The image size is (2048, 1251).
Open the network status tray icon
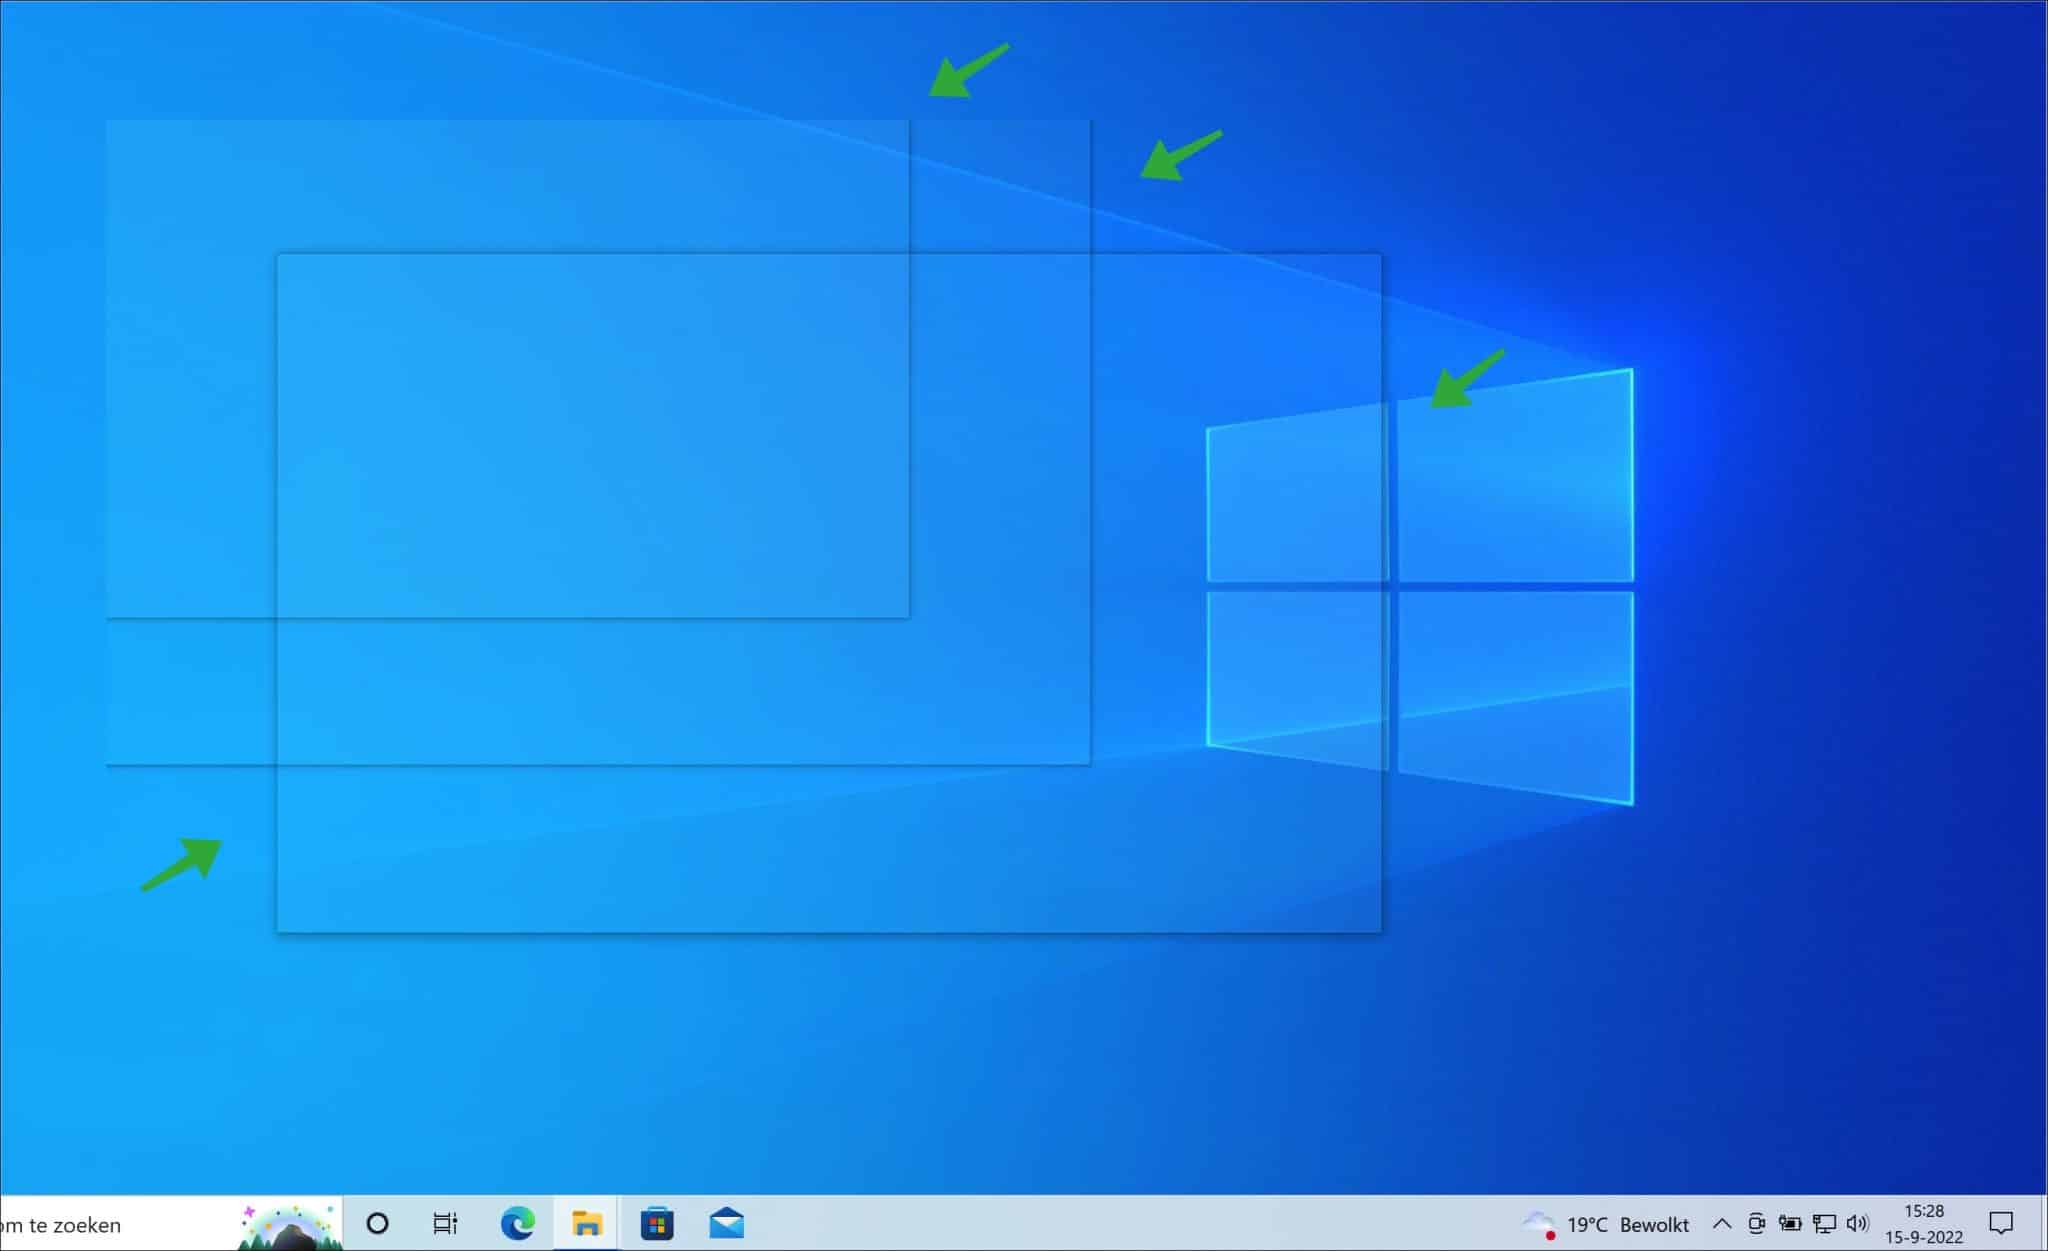(1826, 1224)
